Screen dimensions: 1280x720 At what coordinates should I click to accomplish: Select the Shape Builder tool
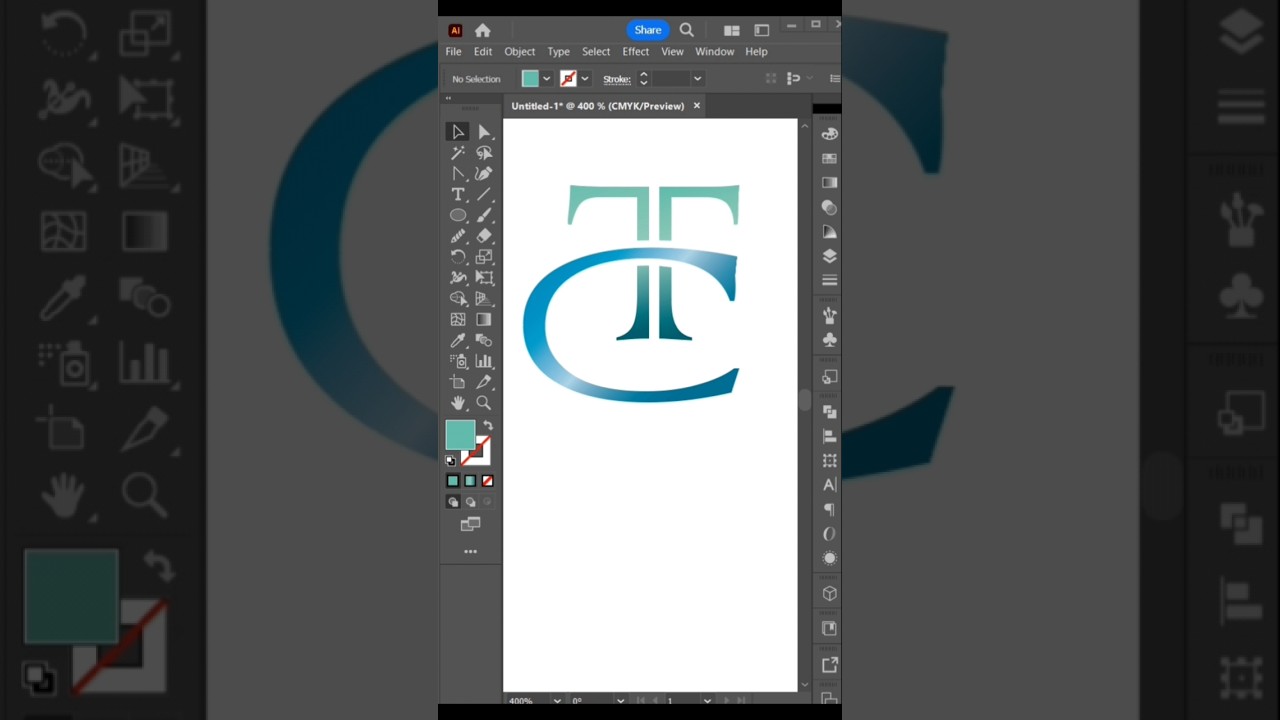click(x=458, y=299)
